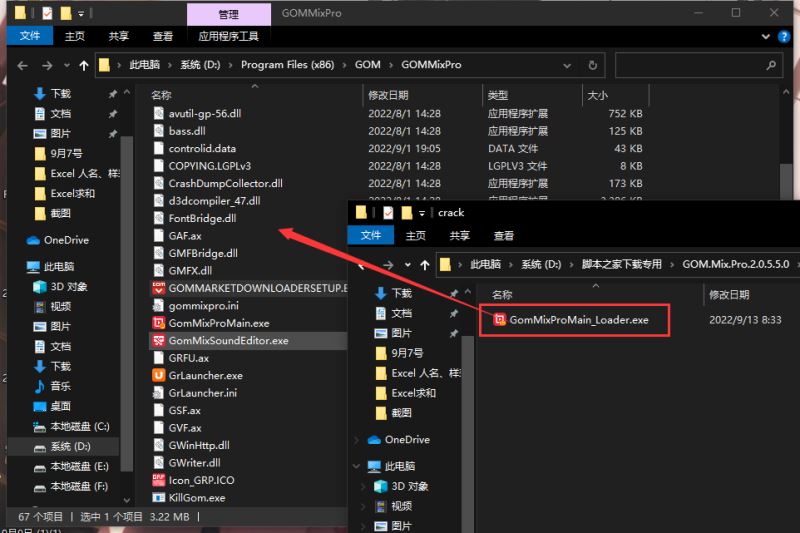Open 主页 tab in GOMMixPro window
Viewport: 800px width, 533px height.
point(74,36)
